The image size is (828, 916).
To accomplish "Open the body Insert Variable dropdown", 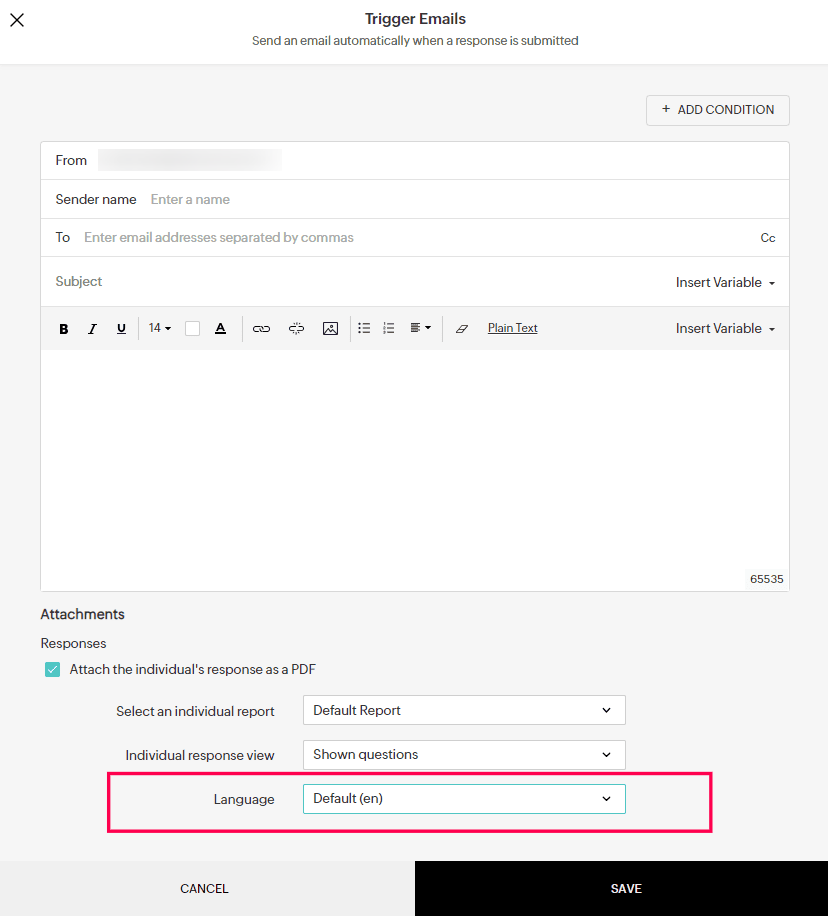I will coord(725,329).
